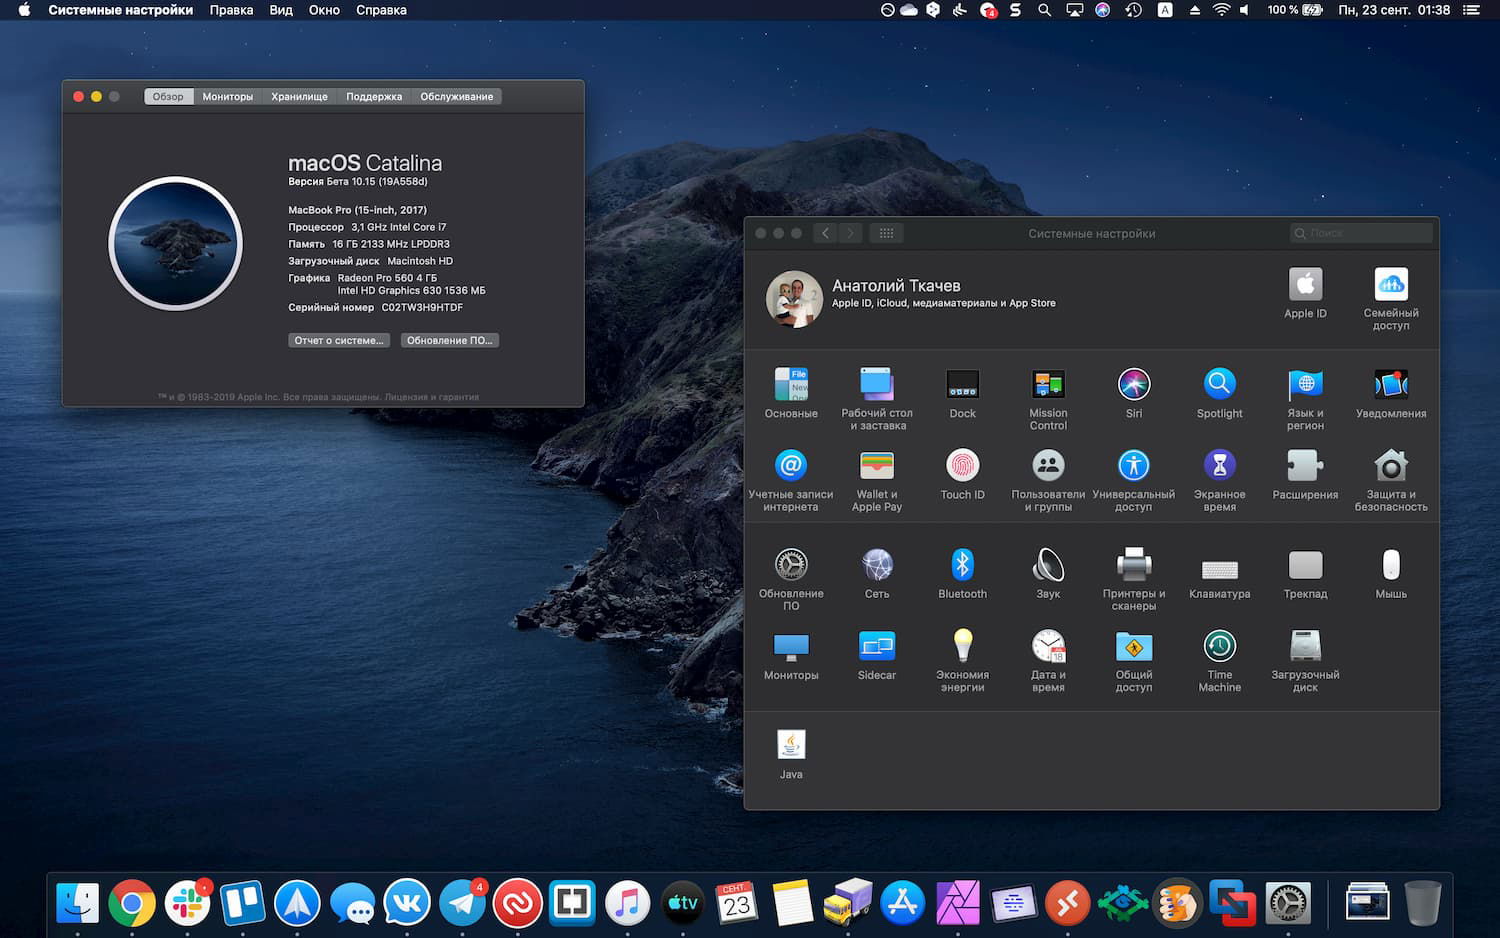Click the Обновление ПО button

(x=450, y=340)
